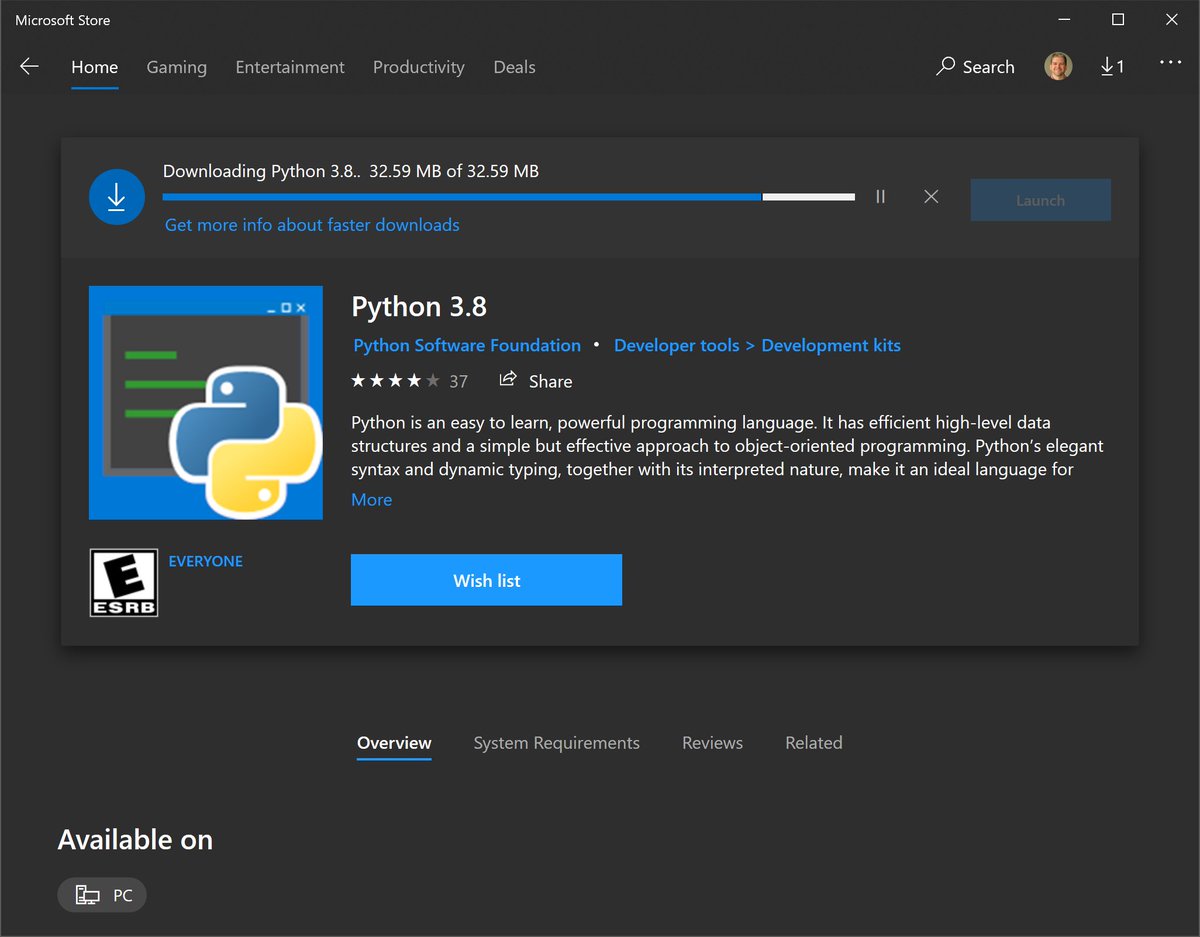Show the Related tab

tap(814, 743)
